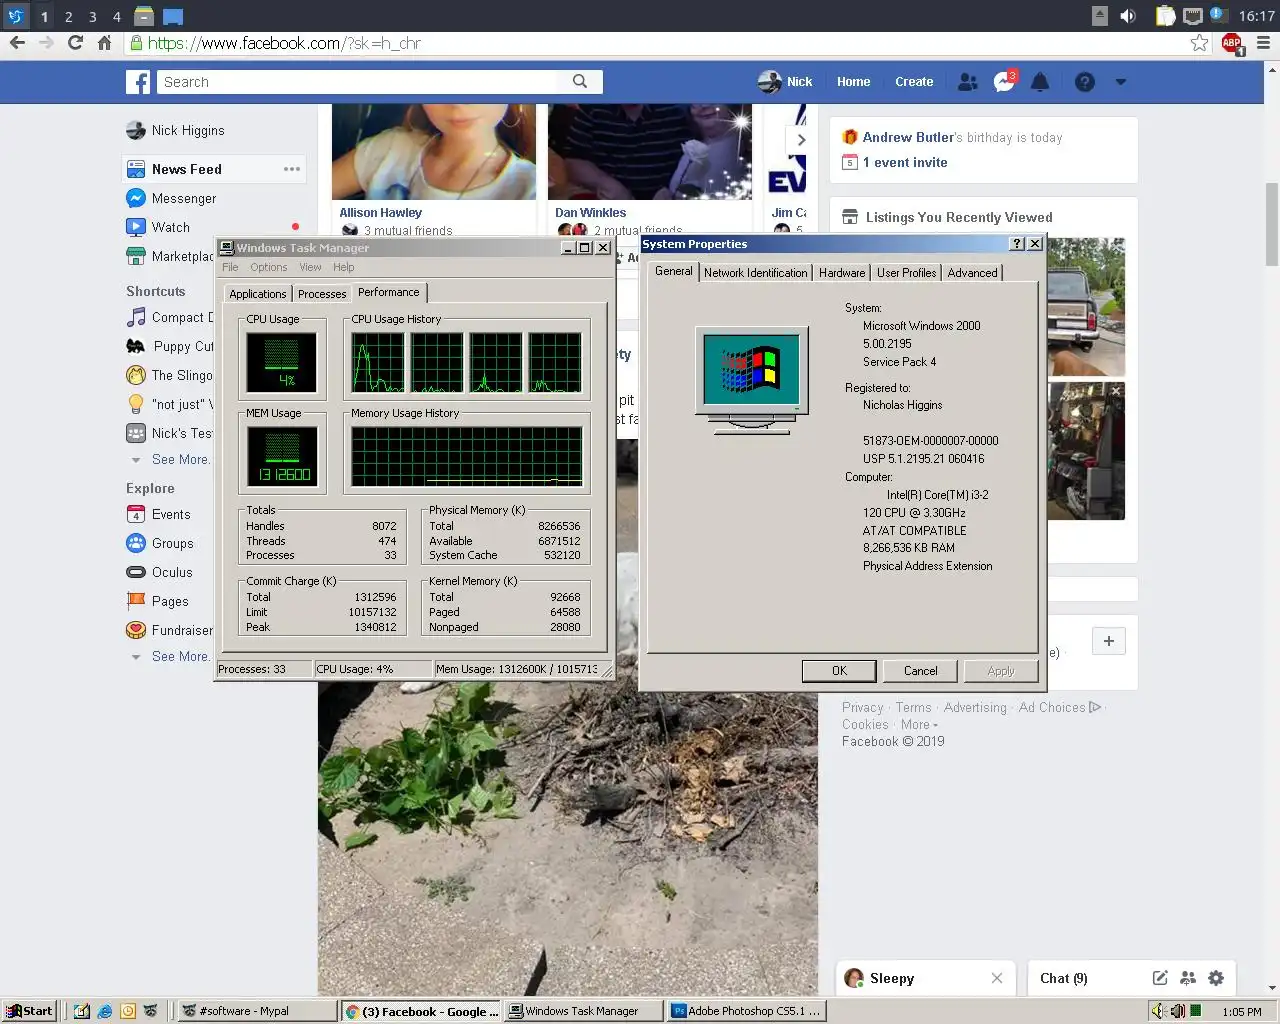Switch to the Processes tab in Task Manager
This screenshot has height=1024, width=1280.
point(322,294)
